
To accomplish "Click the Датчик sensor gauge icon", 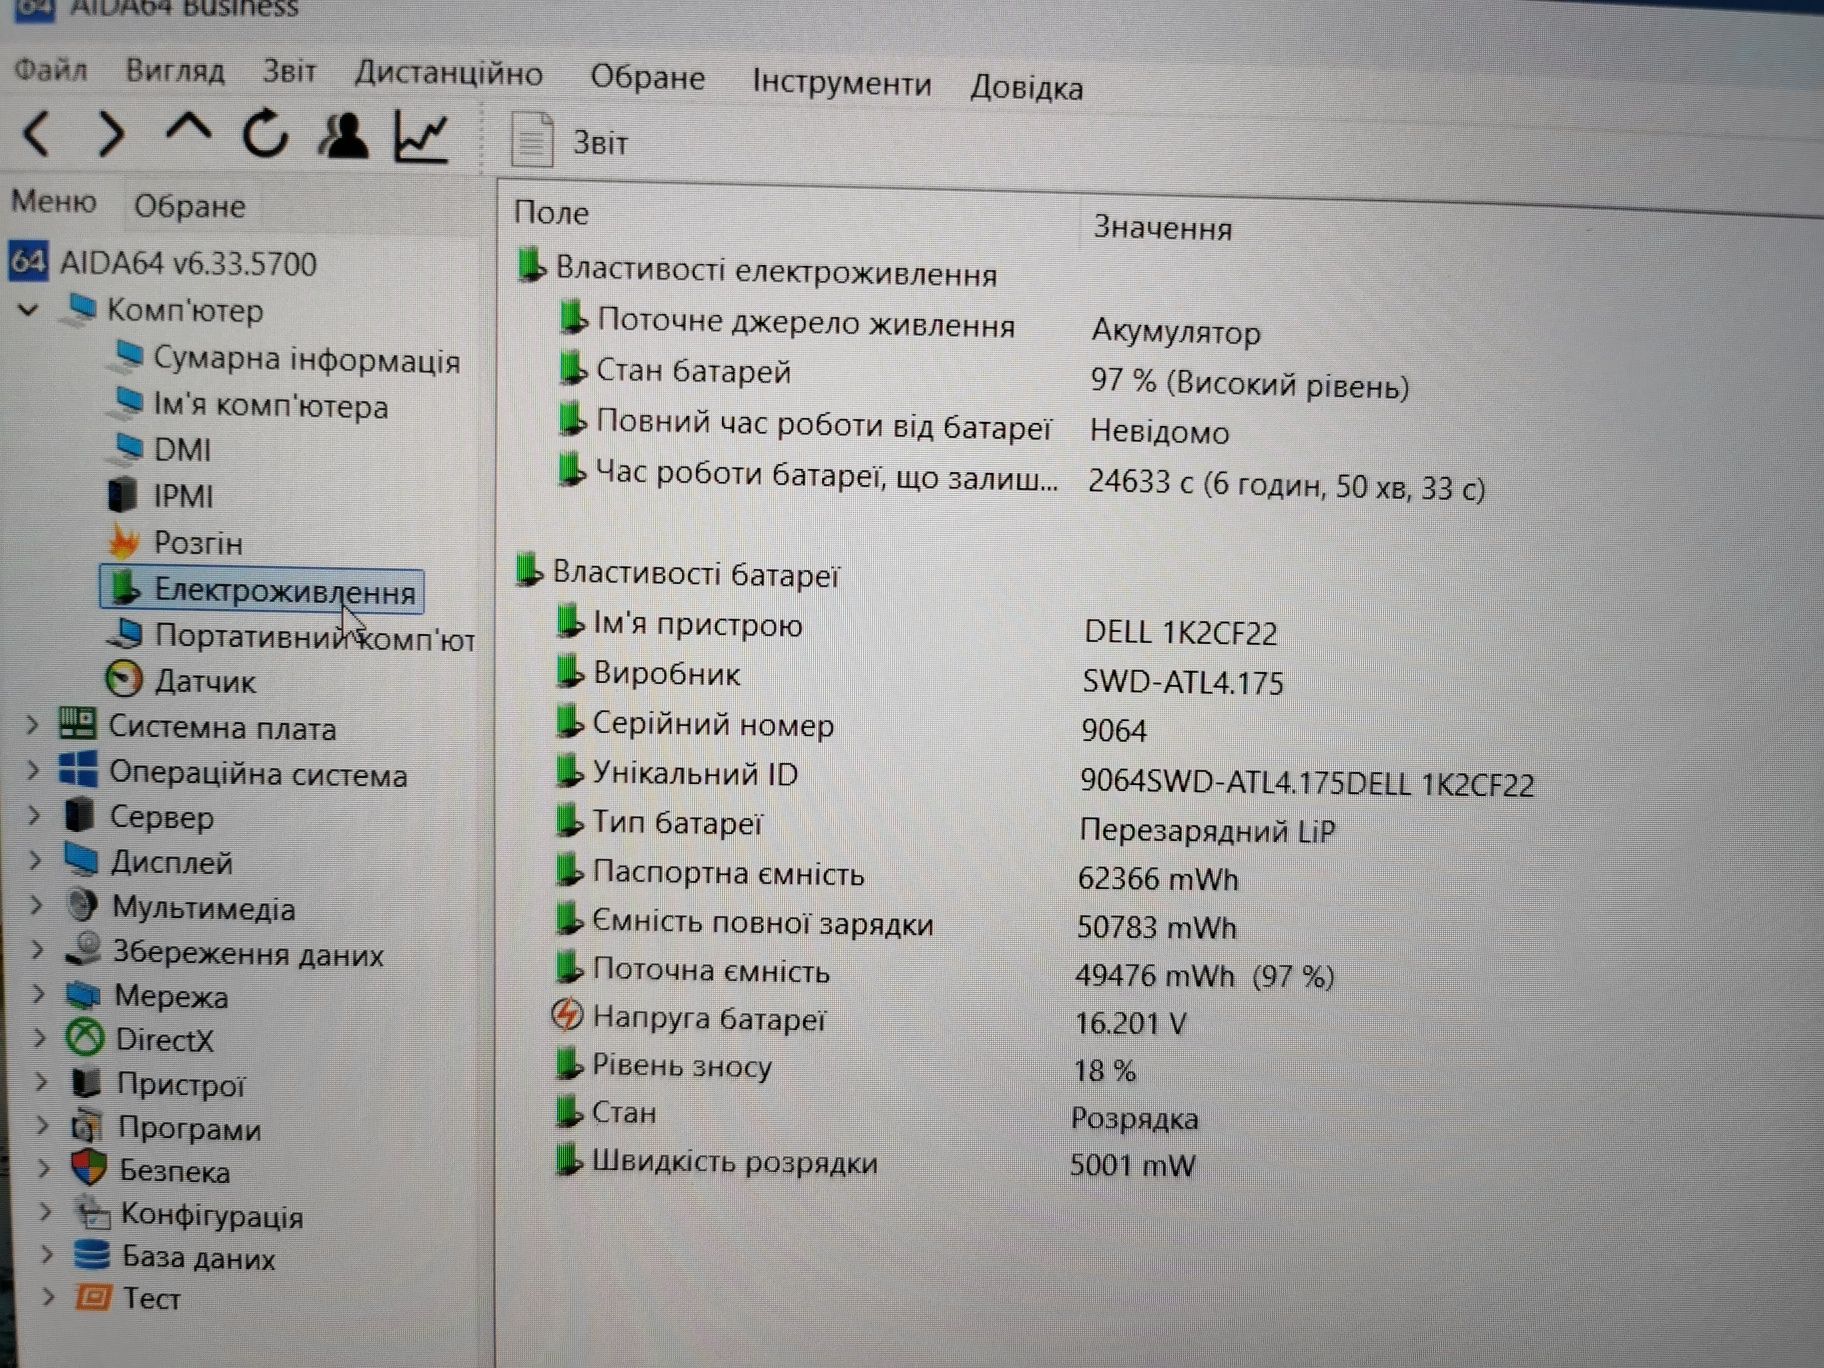I will coord(124,679).
